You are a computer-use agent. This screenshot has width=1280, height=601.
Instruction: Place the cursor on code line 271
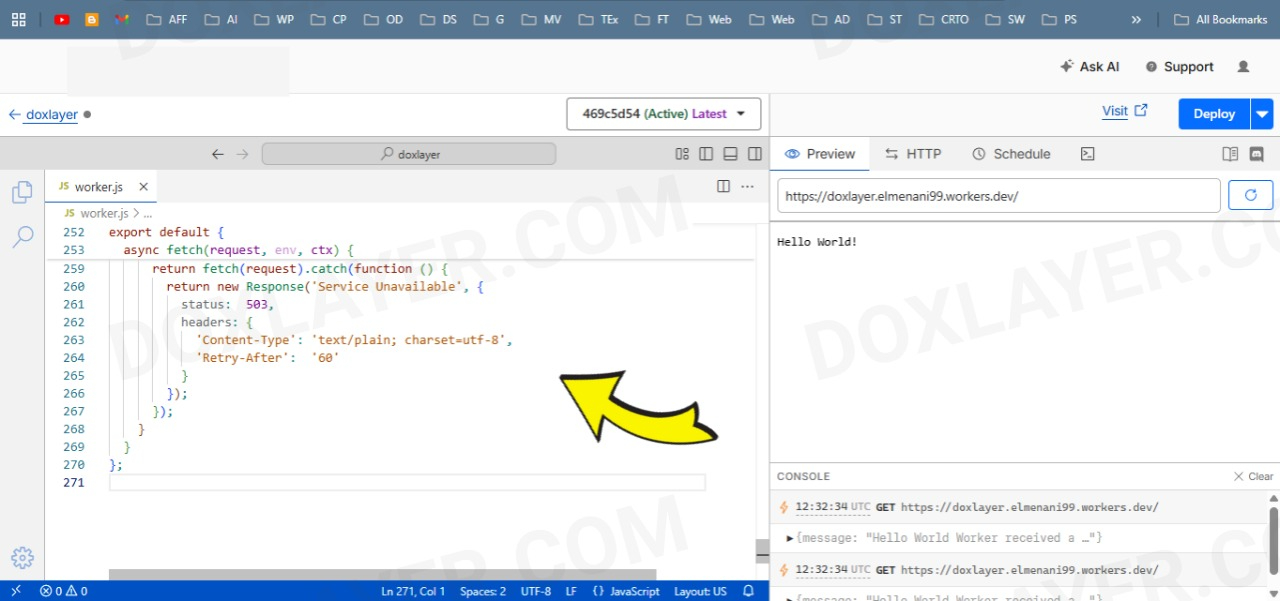(407, 483)
